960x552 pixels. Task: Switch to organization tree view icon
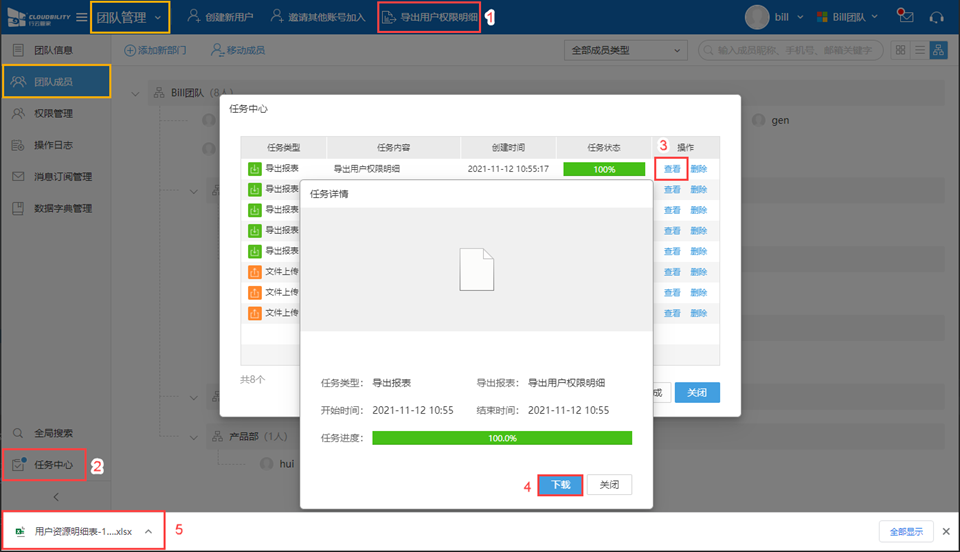pos(938,50)
